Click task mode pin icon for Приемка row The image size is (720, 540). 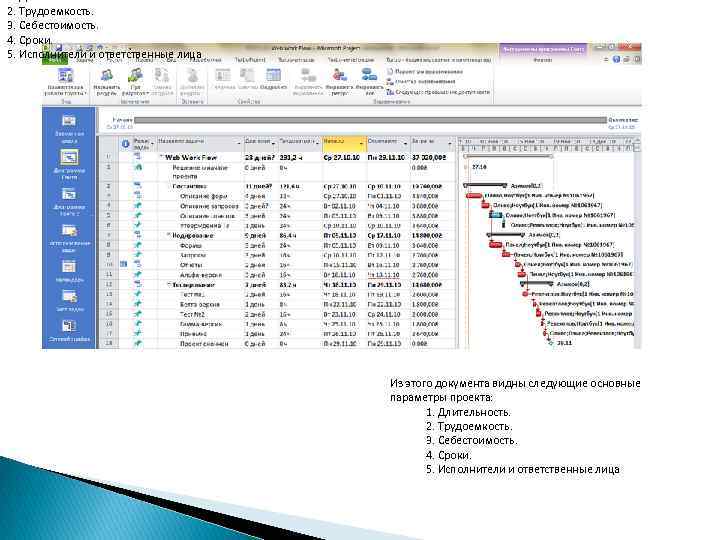(138, 334)
